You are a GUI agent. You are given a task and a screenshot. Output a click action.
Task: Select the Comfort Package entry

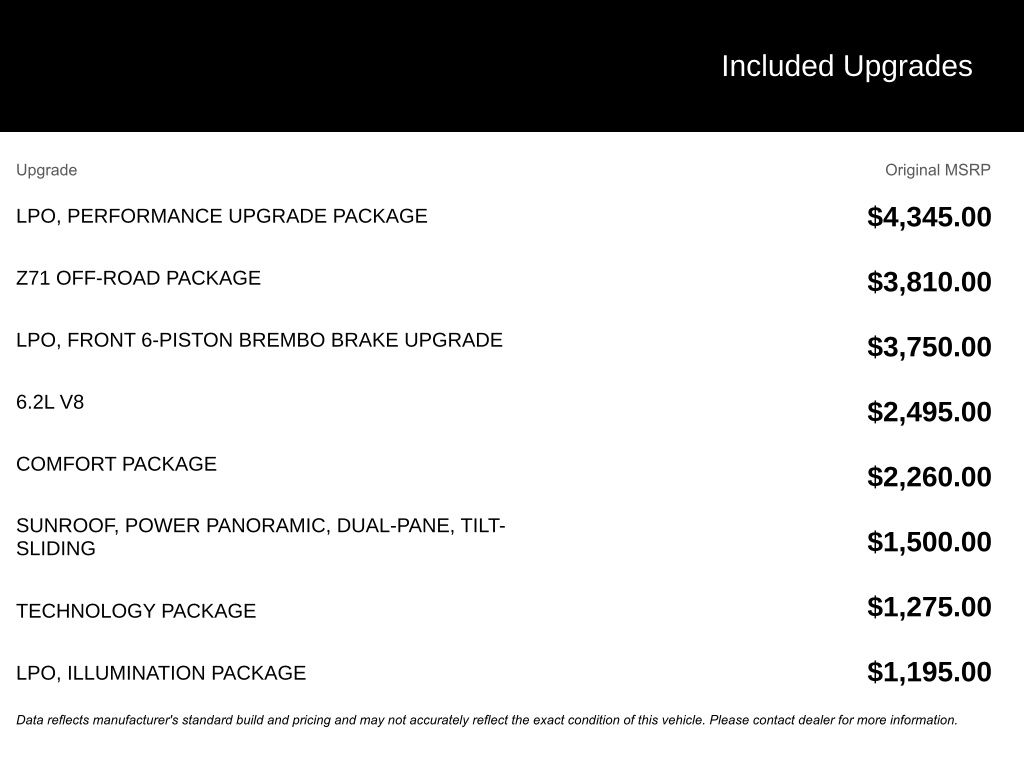point(116,464)
